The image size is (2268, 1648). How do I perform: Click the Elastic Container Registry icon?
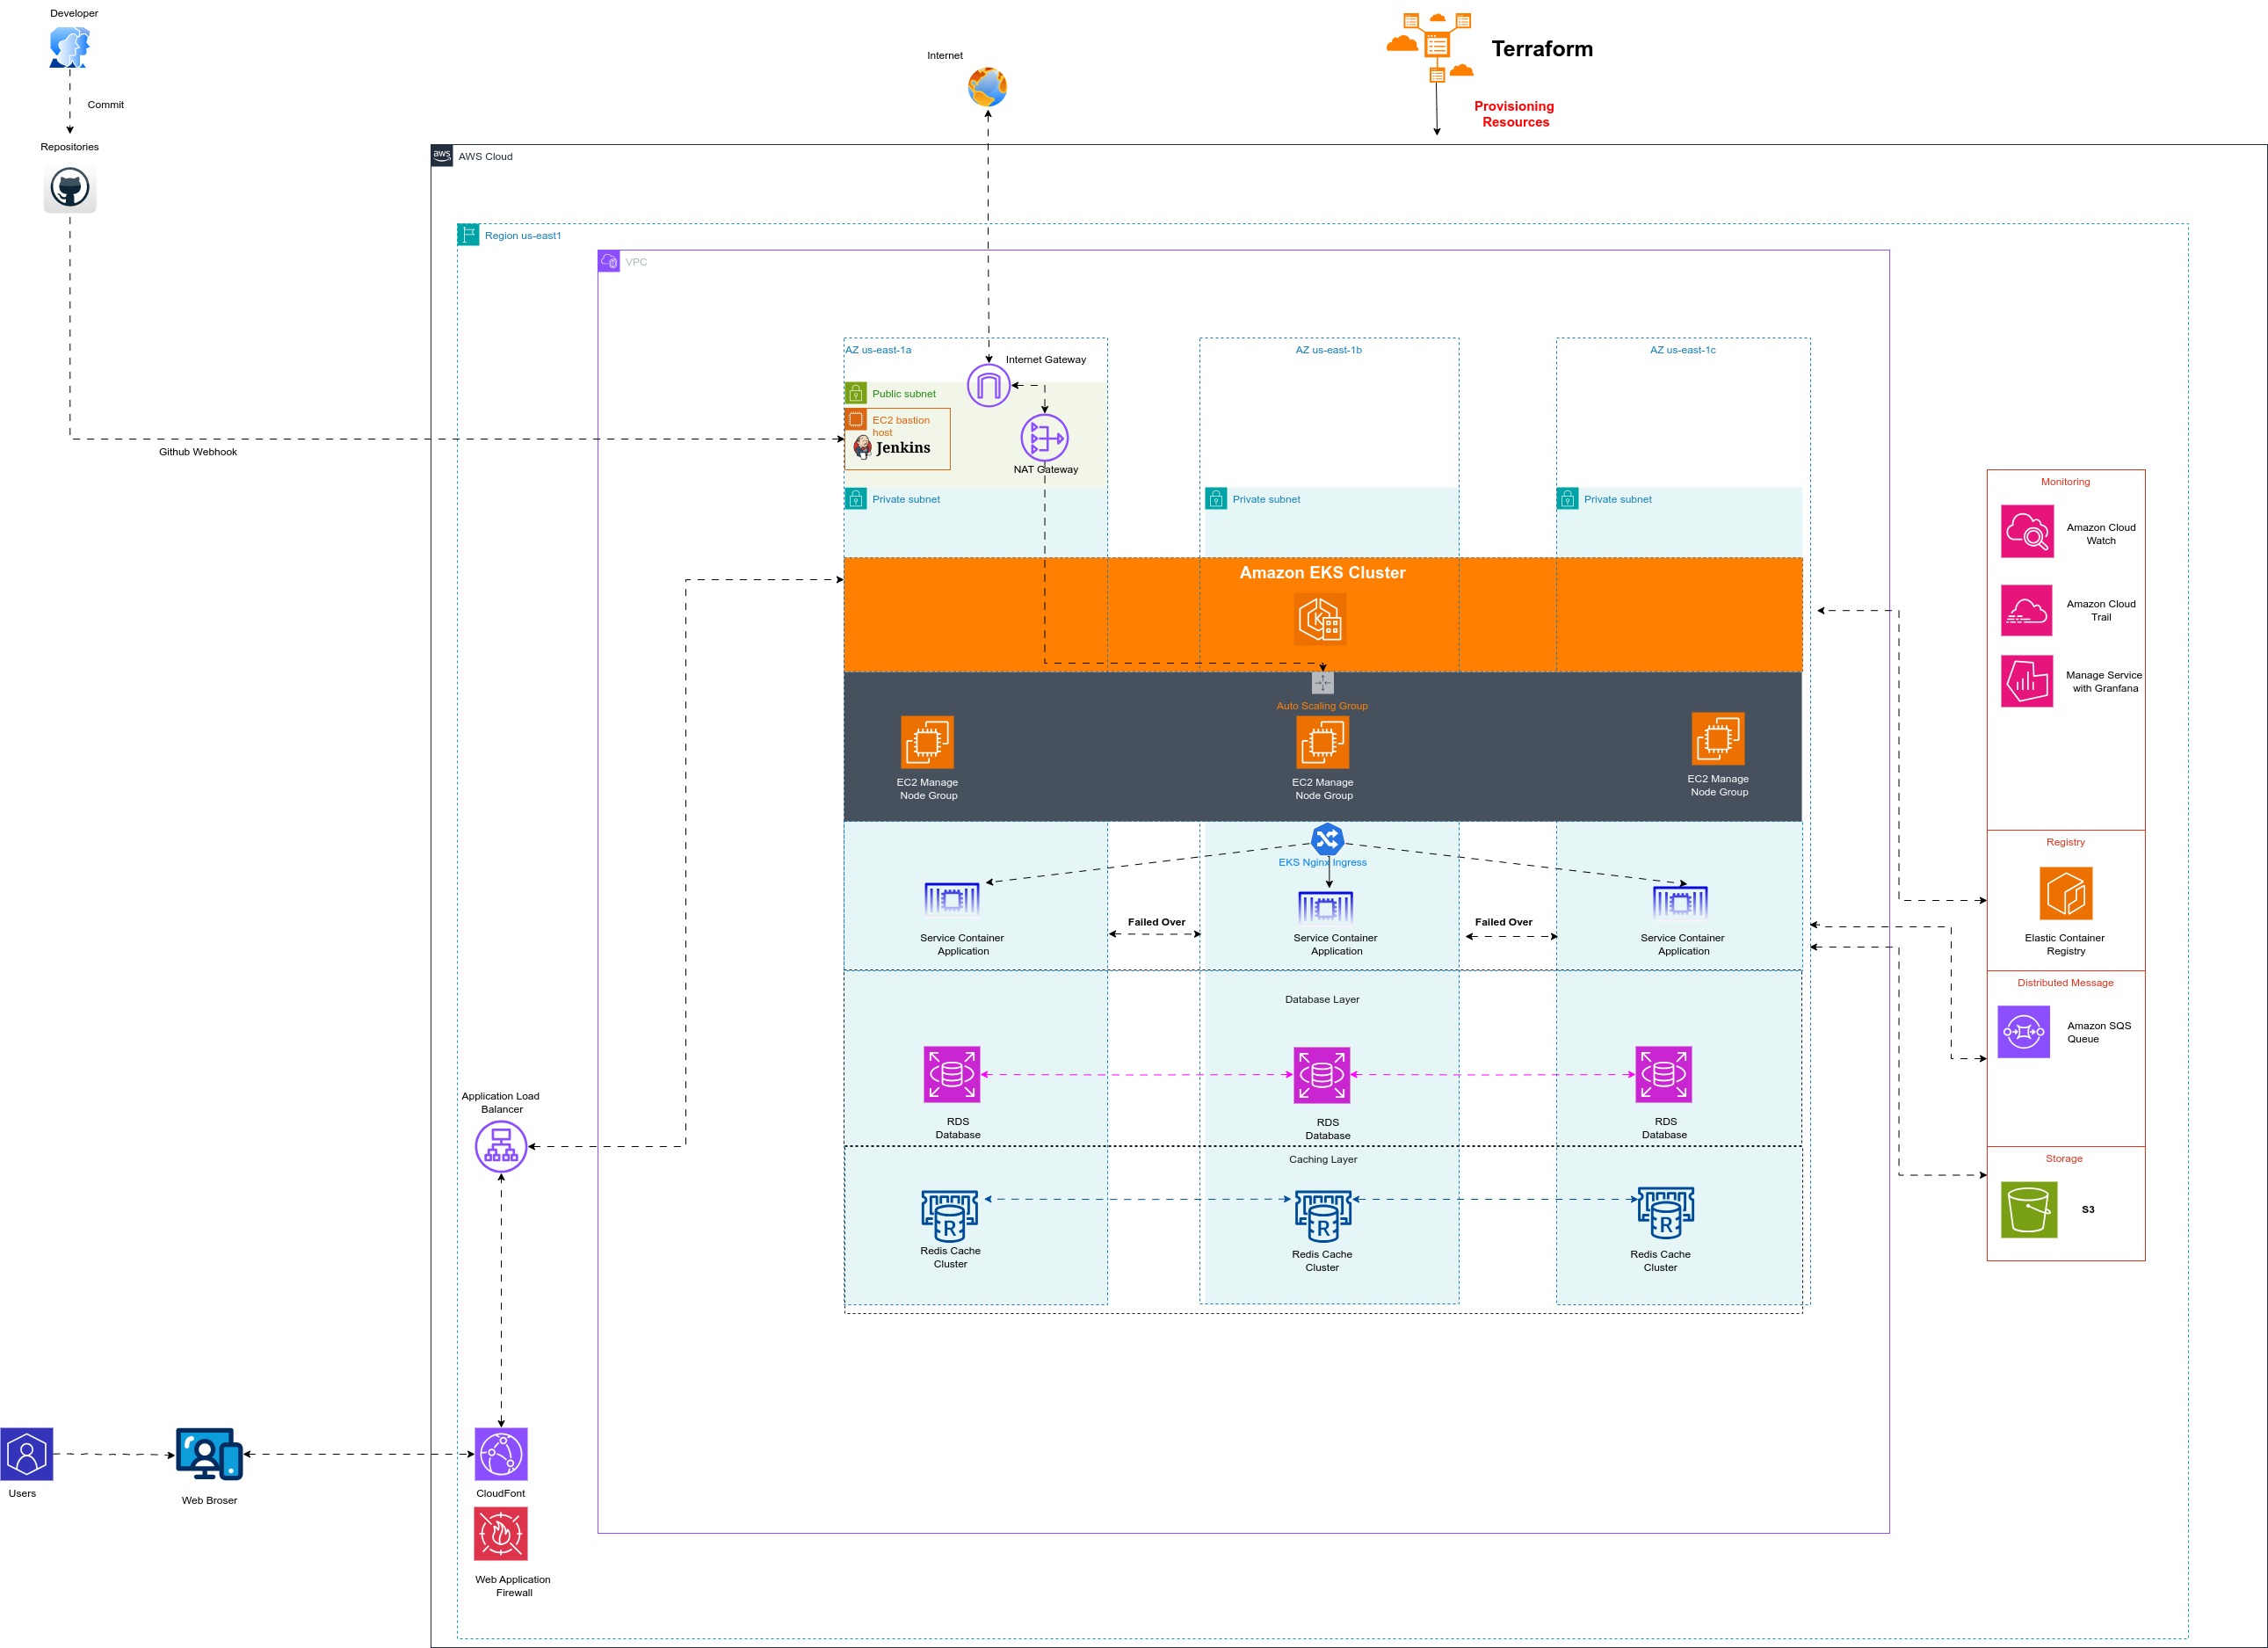(x=2065, y=895)
